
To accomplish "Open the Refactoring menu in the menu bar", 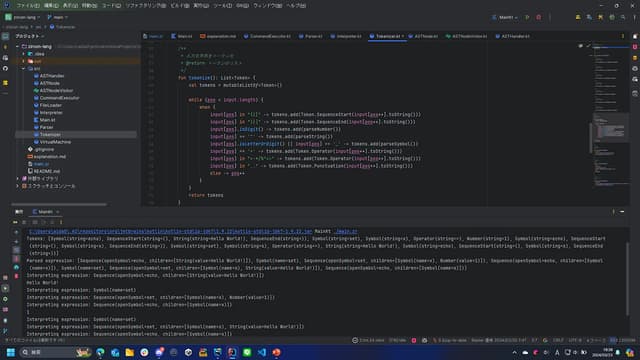I will [145, 6].
